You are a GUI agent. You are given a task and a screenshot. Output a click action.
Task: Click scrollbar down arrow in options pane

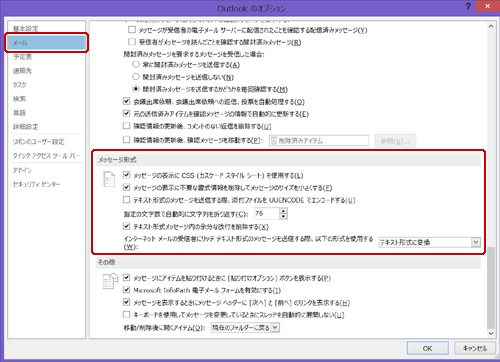(491, 333)
